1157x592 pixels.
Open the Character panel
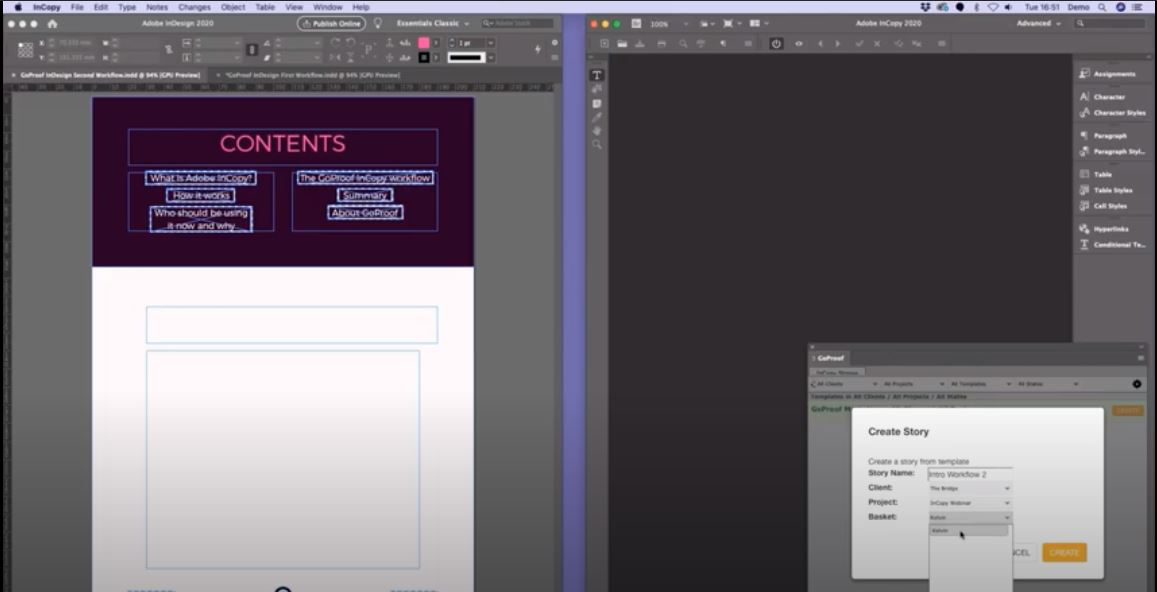point(1102,97)
